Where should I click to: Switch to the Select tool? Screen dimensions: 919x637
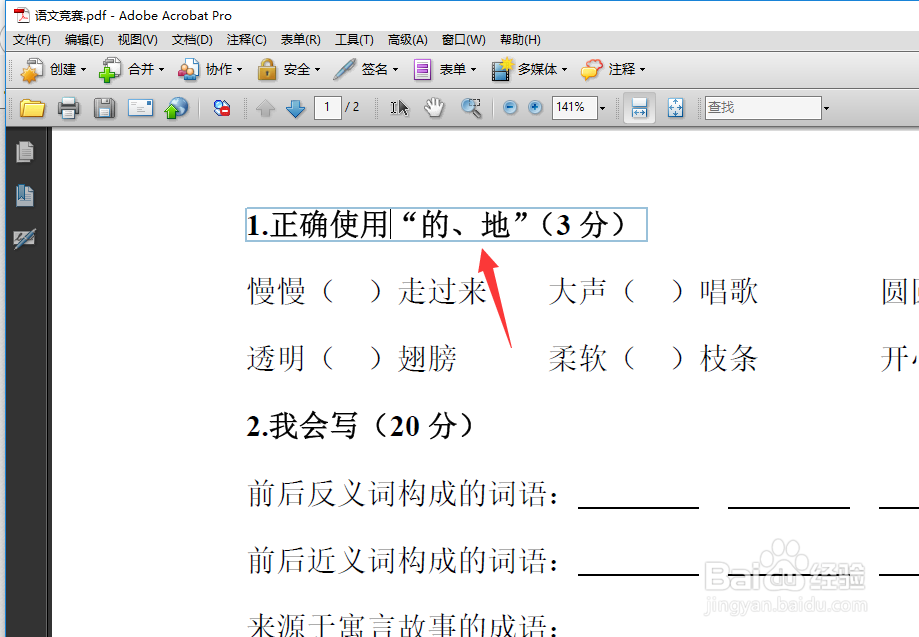point(399,106)
